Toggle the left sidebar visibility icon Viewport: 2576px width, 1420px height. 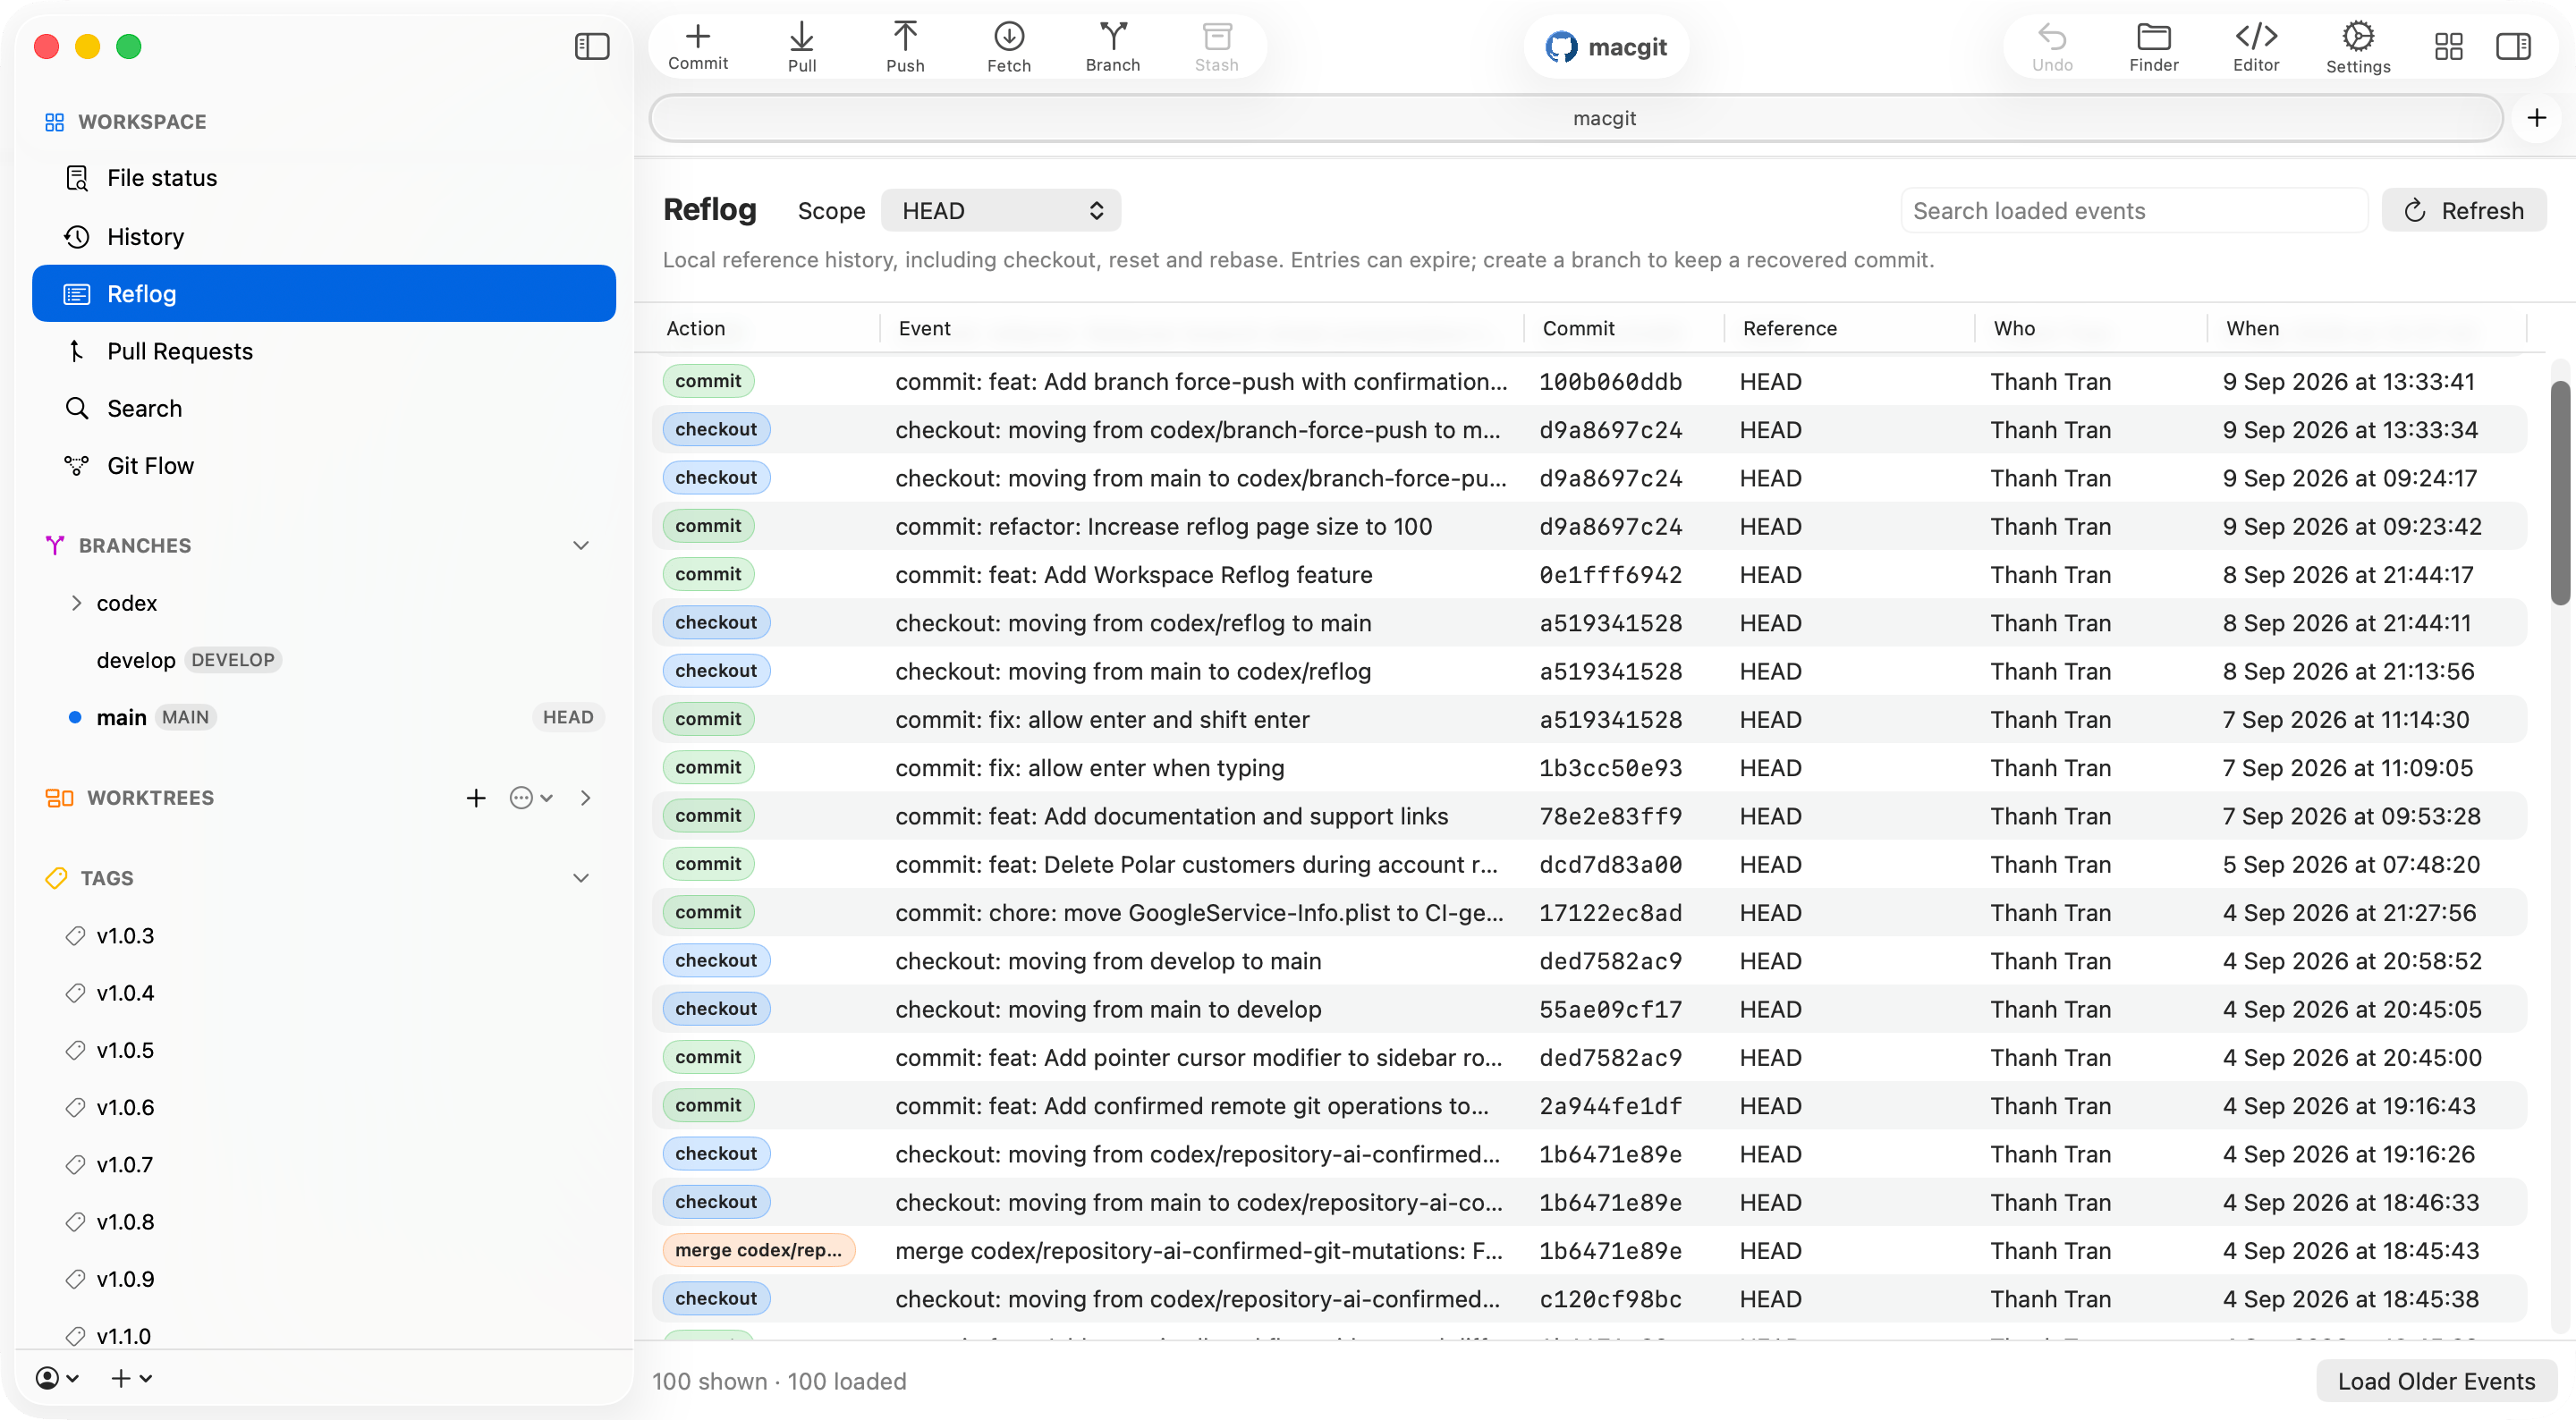point(592,46)
